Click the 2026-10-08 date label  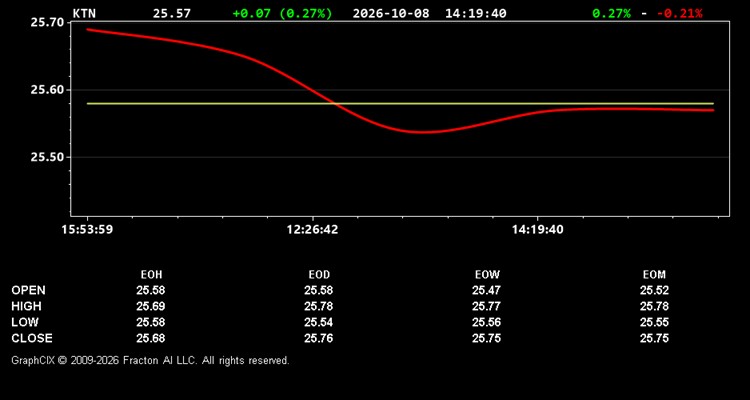click(x=391, y=13)
